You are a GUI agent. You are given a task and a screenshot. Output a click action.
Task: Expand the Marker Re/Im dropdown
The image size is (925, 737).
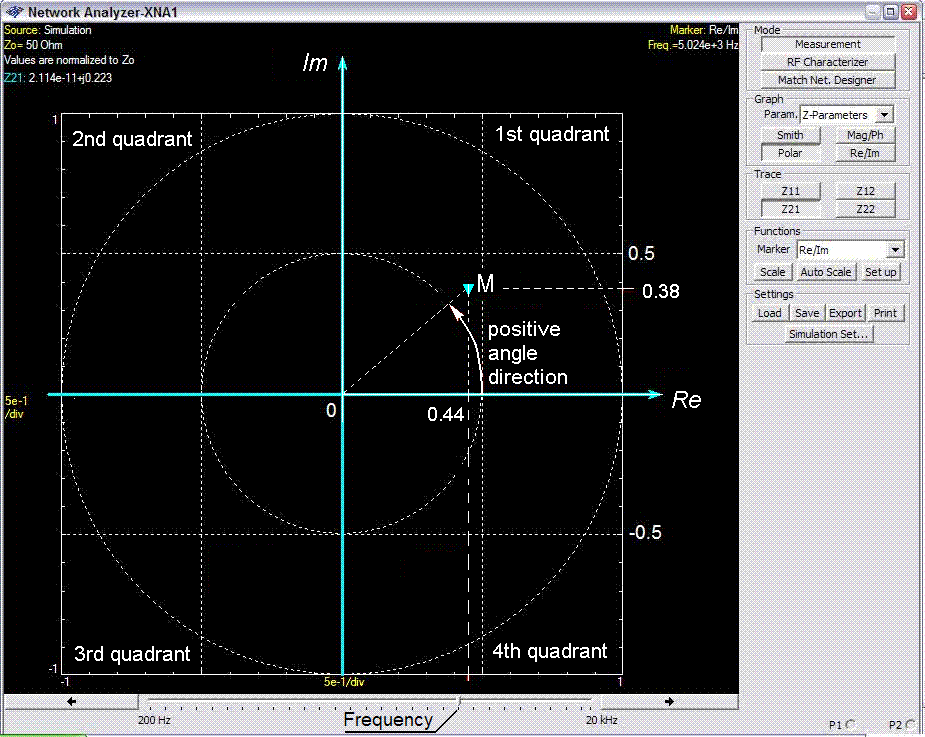[895, 250]
